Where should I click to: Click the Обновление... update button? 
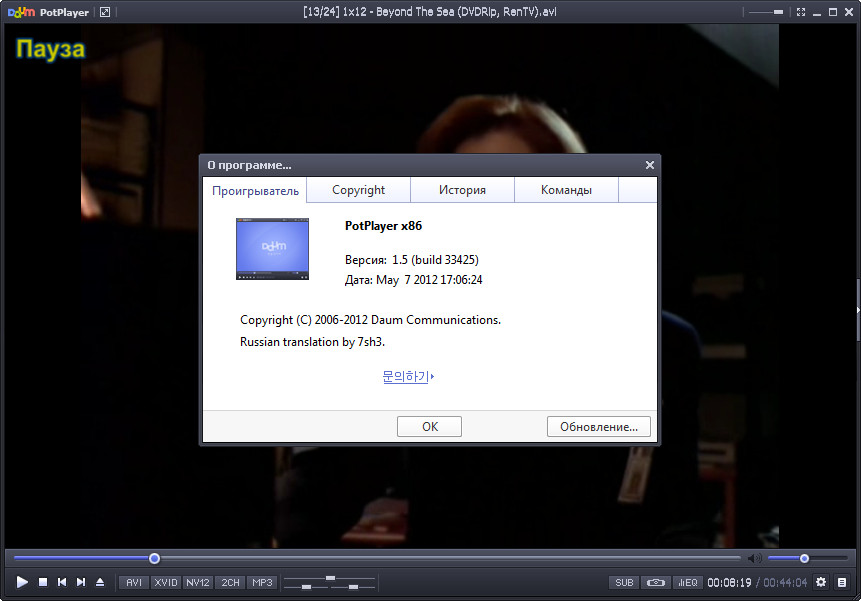tap(598, 426)
